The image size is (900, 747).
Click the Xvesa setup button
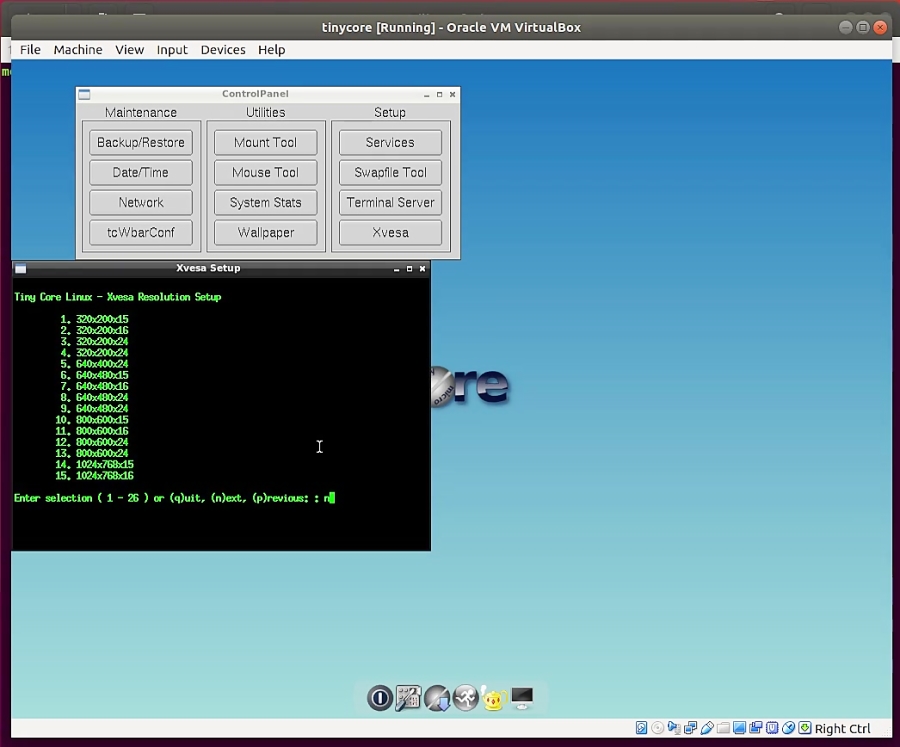[x=390, y=232]
